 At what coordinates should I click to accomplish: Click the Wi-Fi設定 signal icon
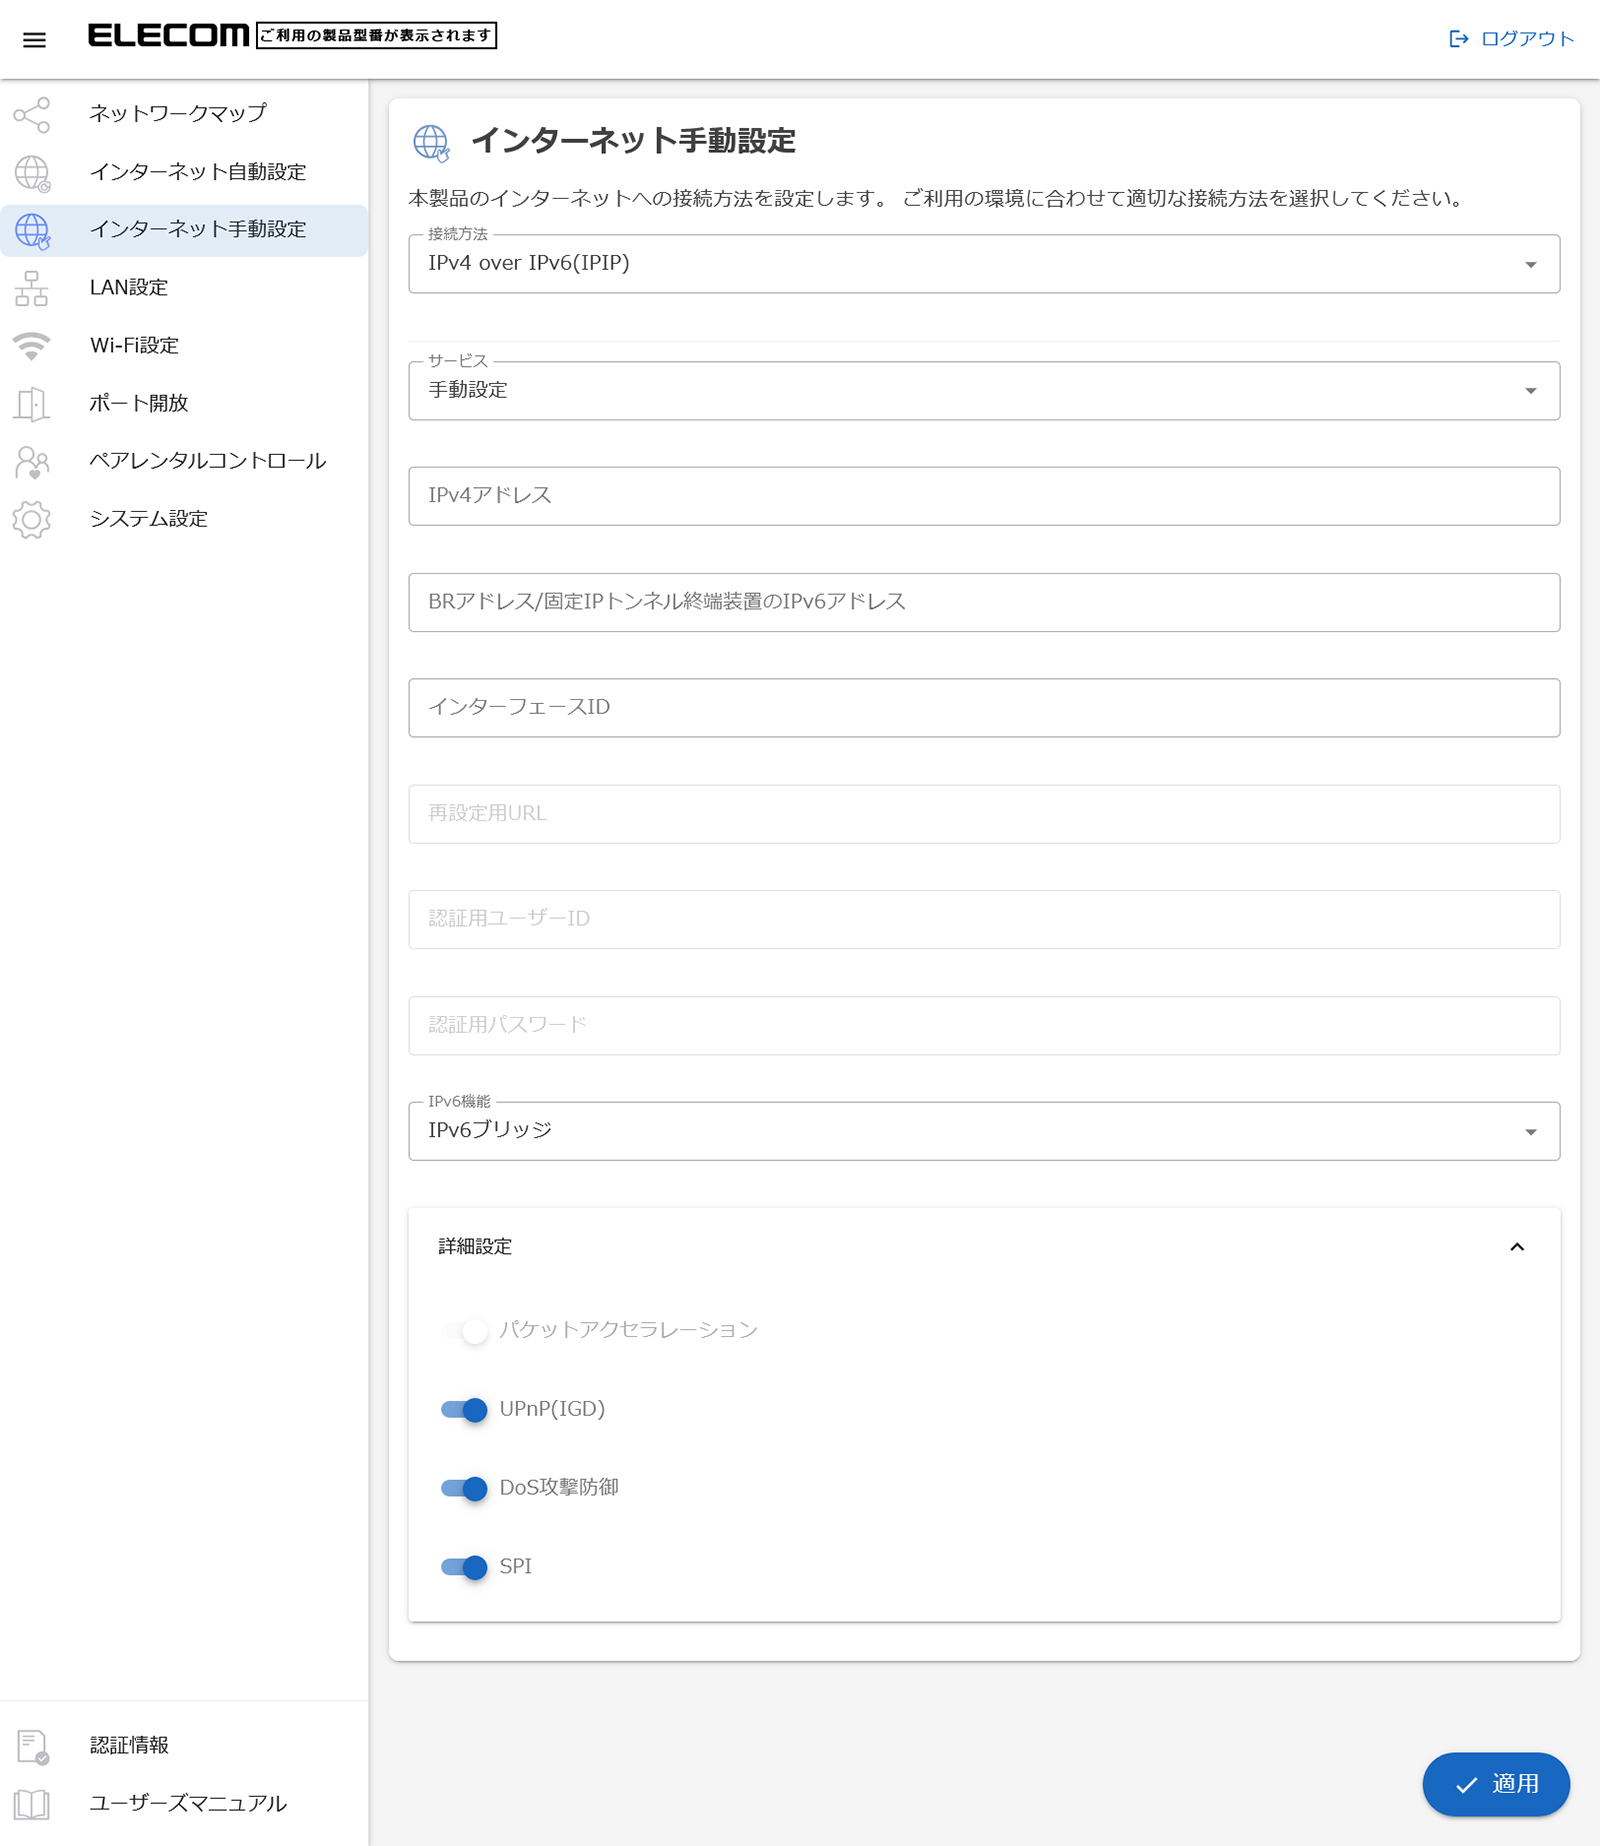point(32,346)
